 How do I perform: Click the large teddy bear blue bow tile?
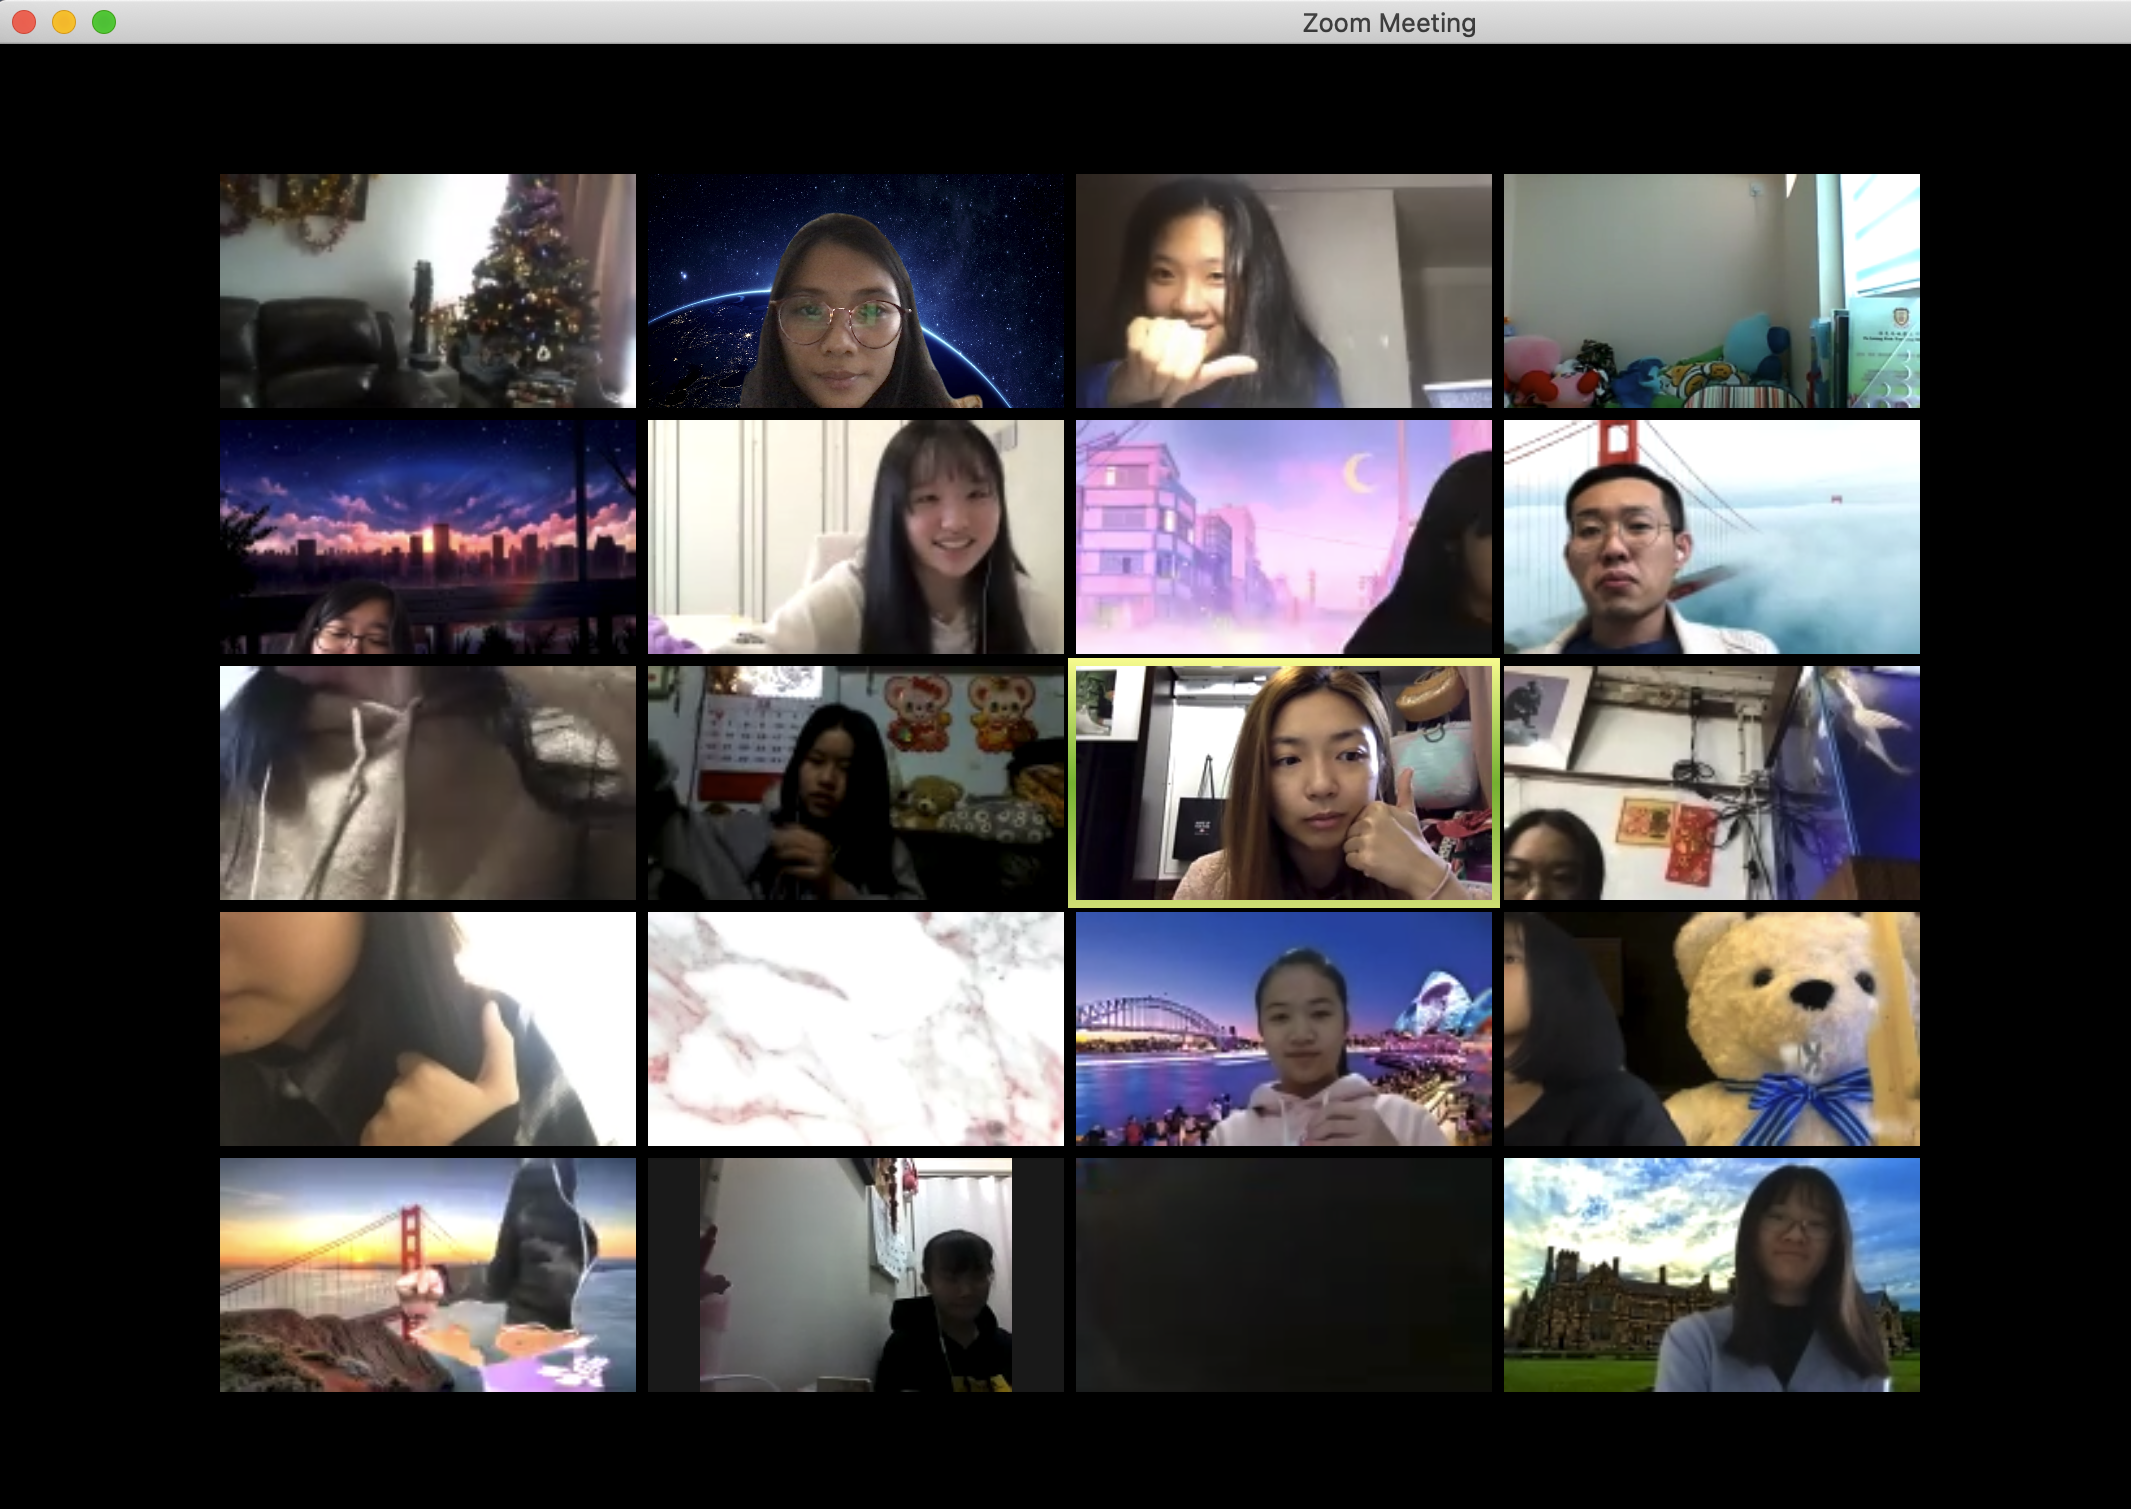coord(1711,1029)
